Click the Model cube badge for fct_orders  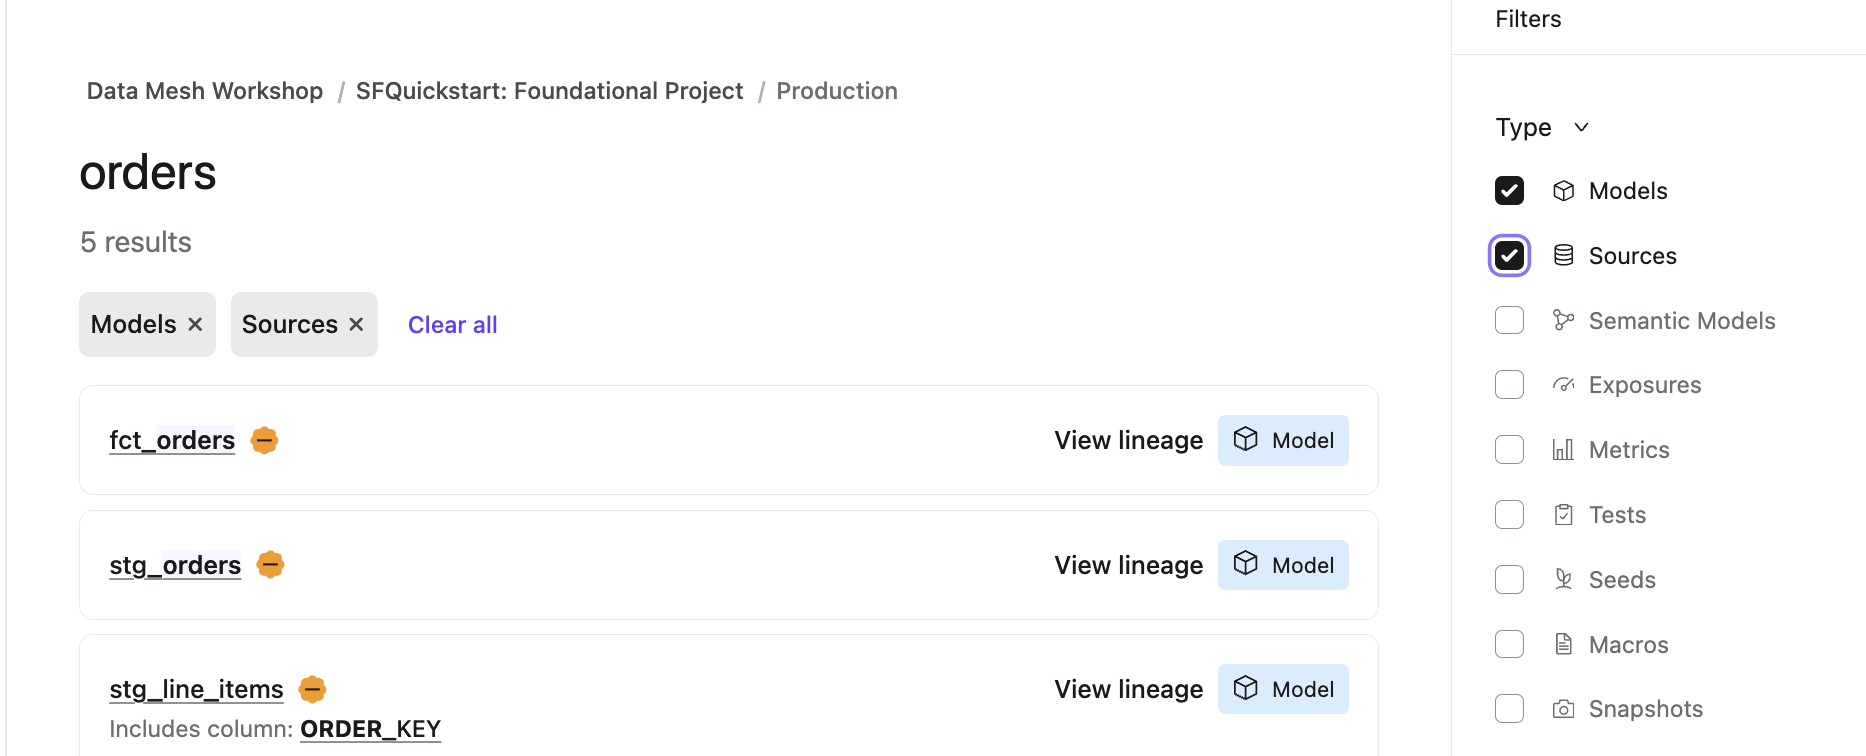tap(1283, 440)
